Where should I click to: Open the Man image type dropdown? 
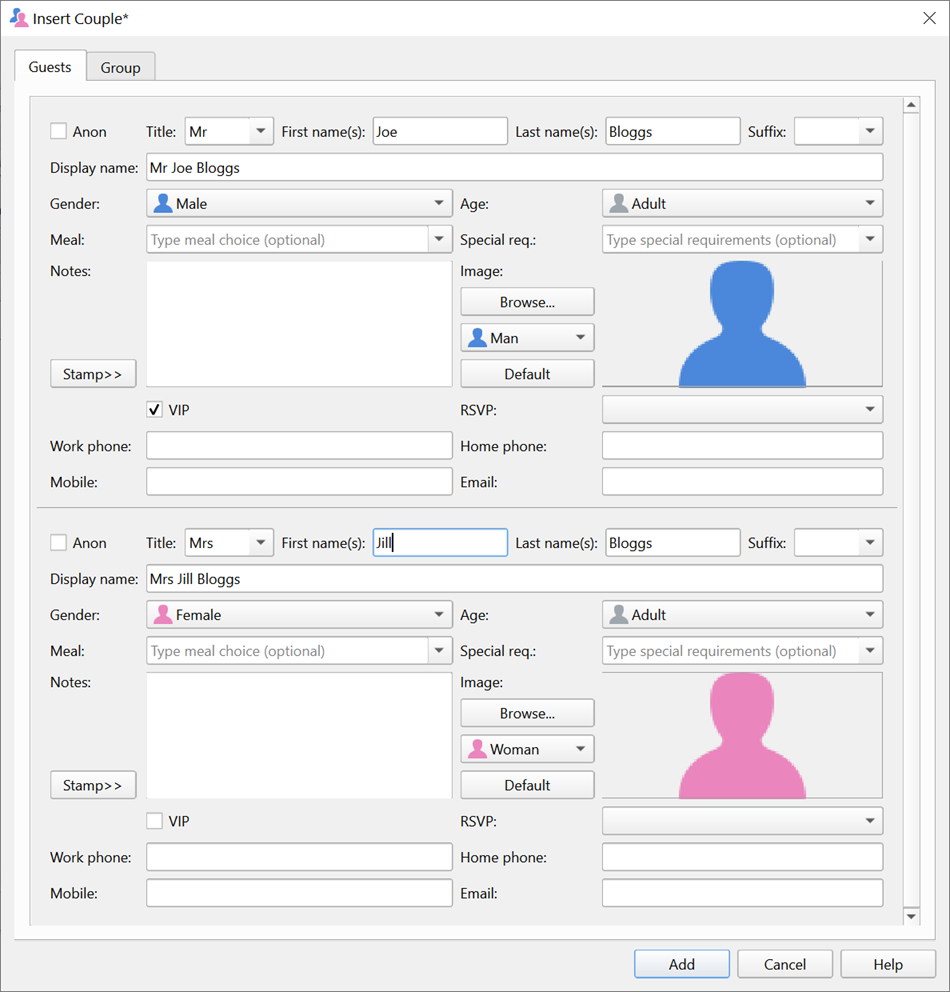[x=527, y=338]
